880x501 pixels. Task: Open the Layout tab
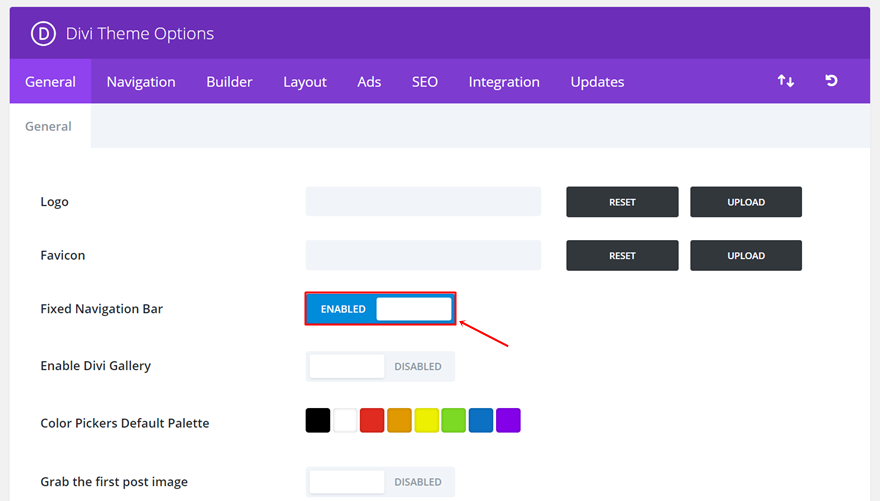click(305, 82)
